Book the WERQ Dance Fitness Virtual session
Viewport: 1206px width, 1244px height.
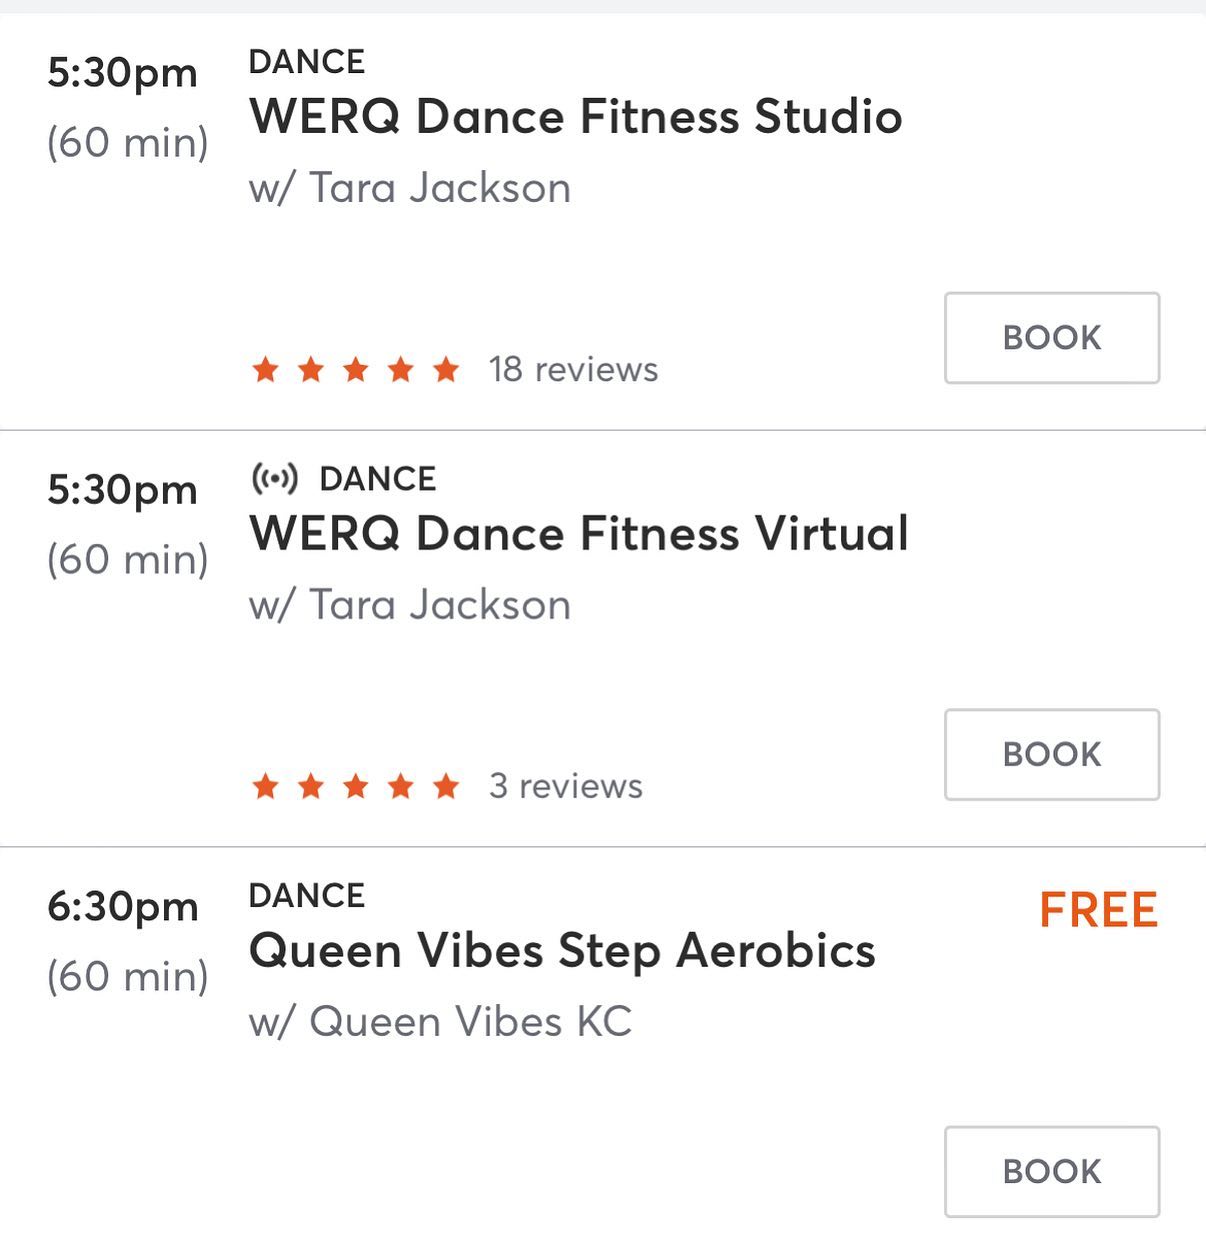point(1051,754)
